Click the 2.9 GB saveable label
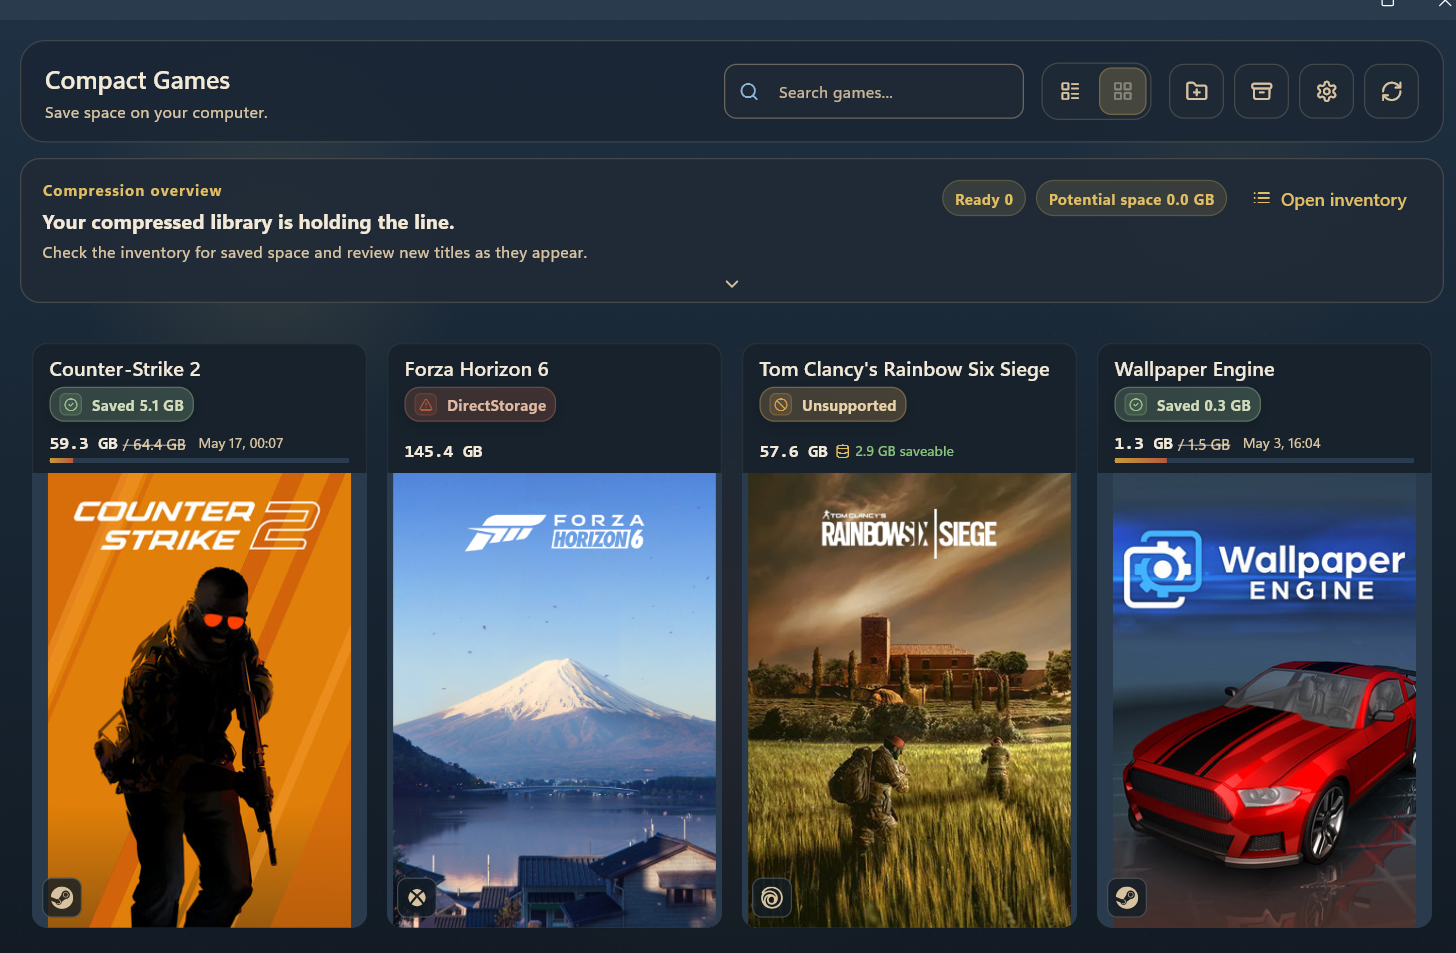Image resolution: width=1456 pixels, height=953 pixels. 904,452
